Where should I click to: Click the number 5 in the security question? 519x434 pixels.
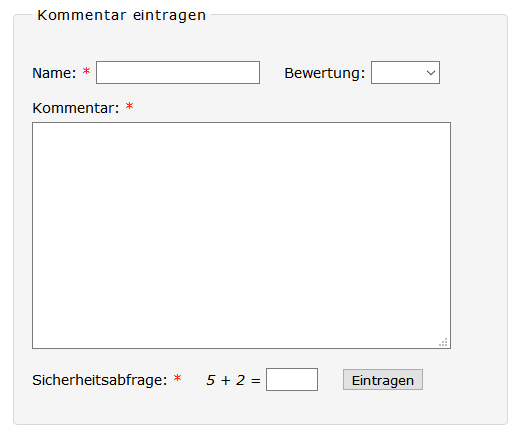pos(211,380)
